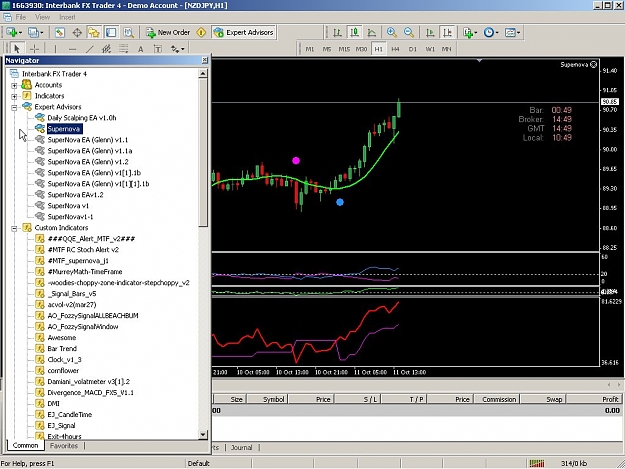
Task: Open the Insert menu
Action: tap(67, 17)
